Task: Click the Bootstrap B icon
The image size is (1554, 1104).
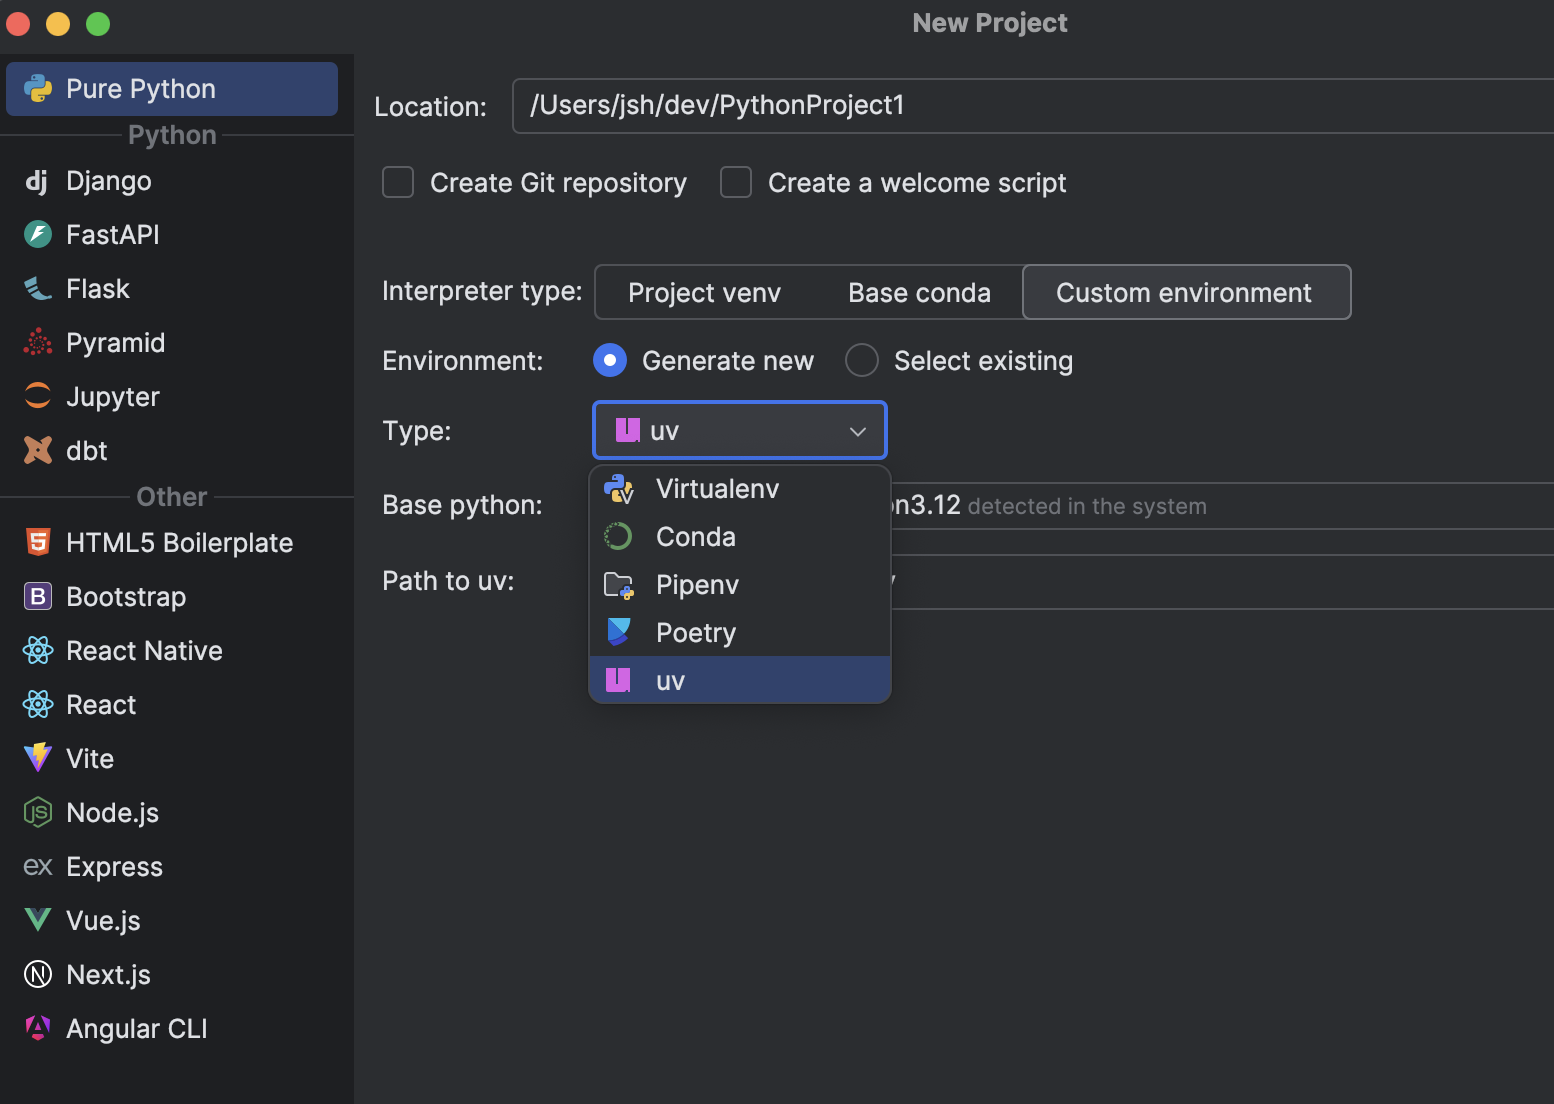Action: (x=38, y=597)
